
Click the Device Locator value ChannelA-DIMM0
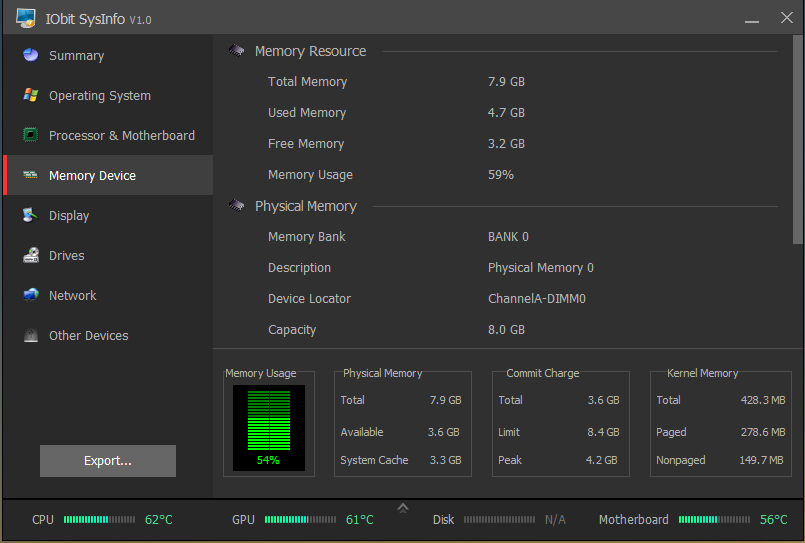click(x=536, y=299)
